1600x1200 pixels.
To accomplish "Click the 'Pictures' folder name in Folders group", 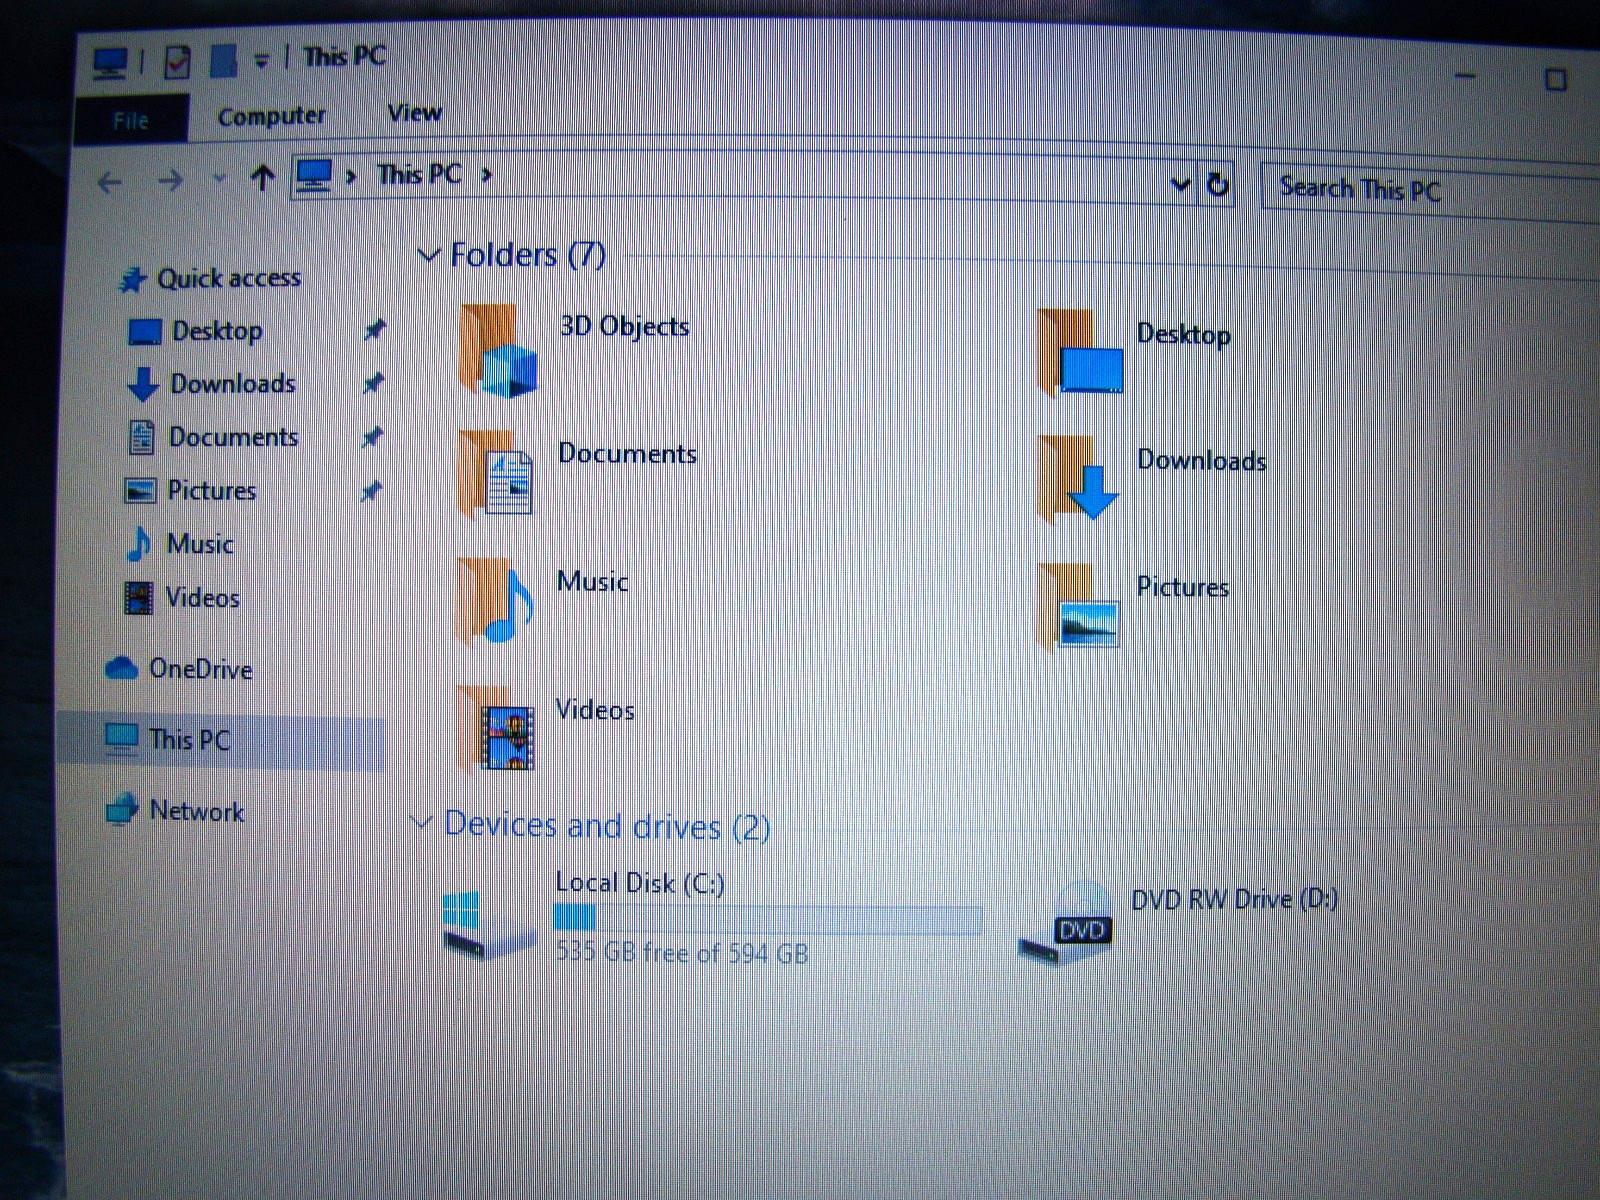I will 1182,587.
